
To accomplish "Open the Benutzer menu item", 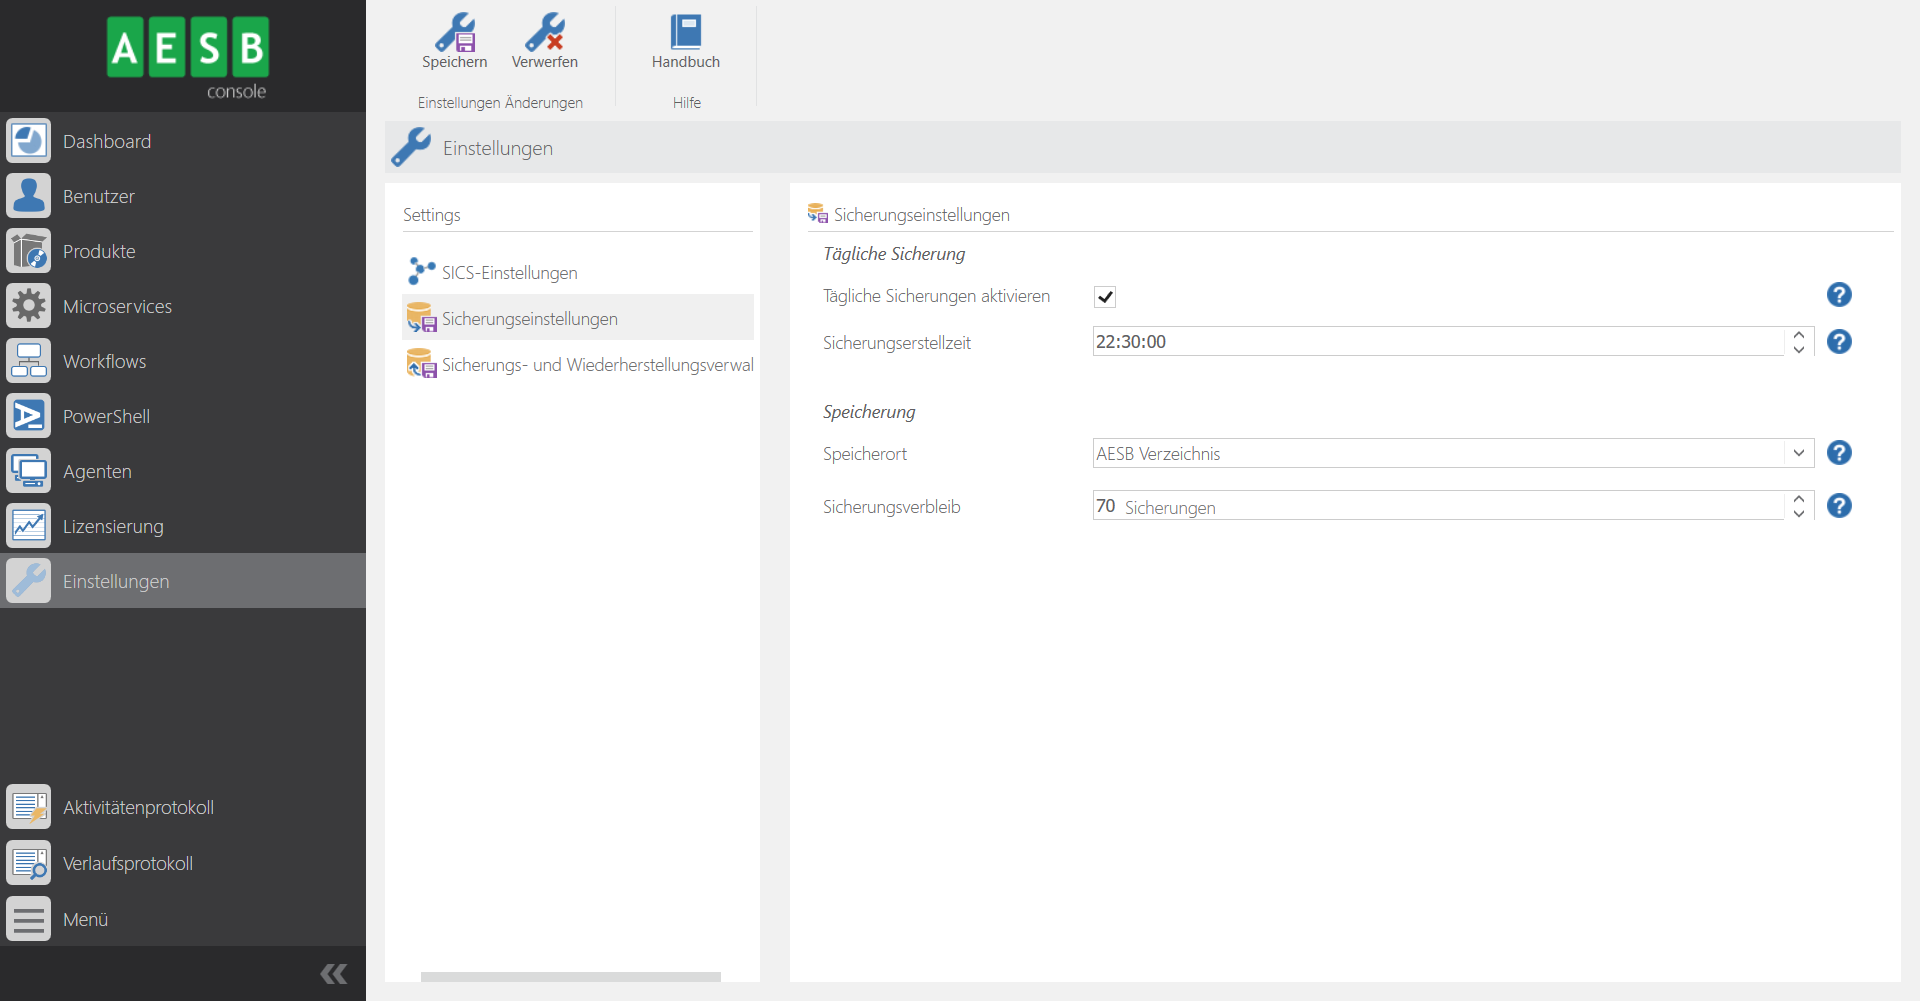I will click(98, 197).
